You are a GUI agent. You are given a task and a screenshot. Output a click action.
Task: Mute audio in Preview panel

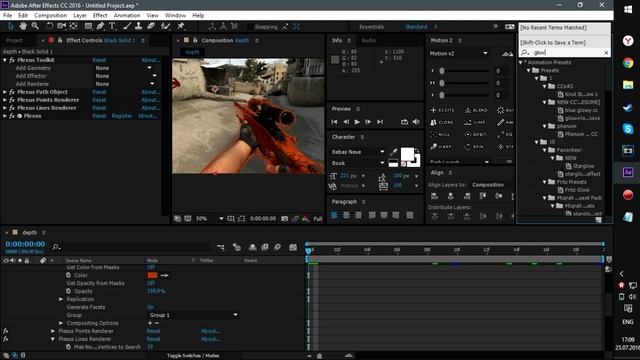point(416,122)
